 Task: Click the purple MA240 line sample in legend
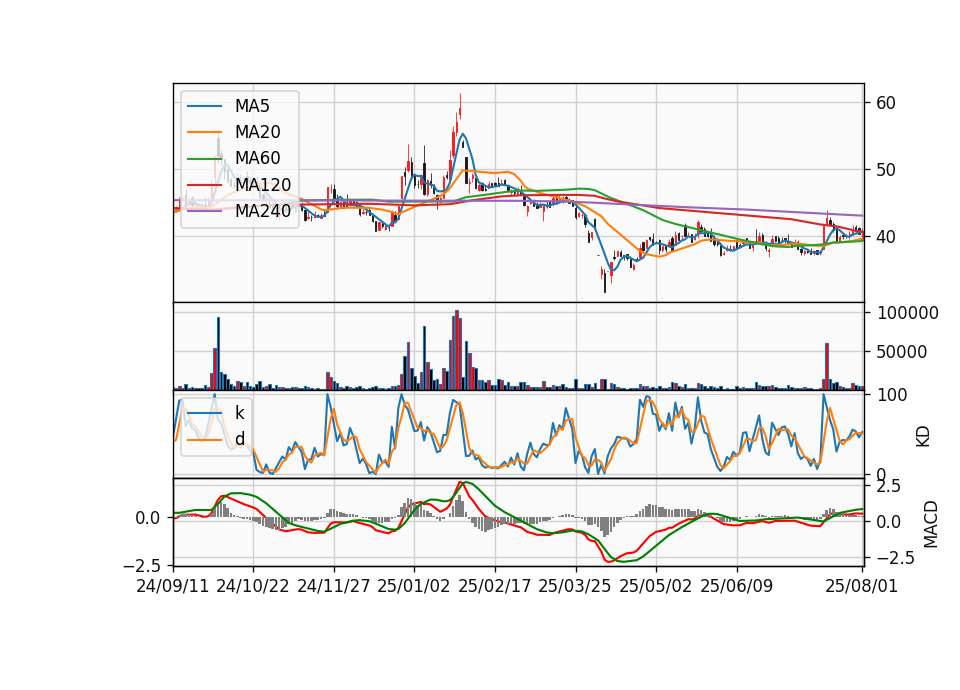pyautogui.click(x=204, y=211)
